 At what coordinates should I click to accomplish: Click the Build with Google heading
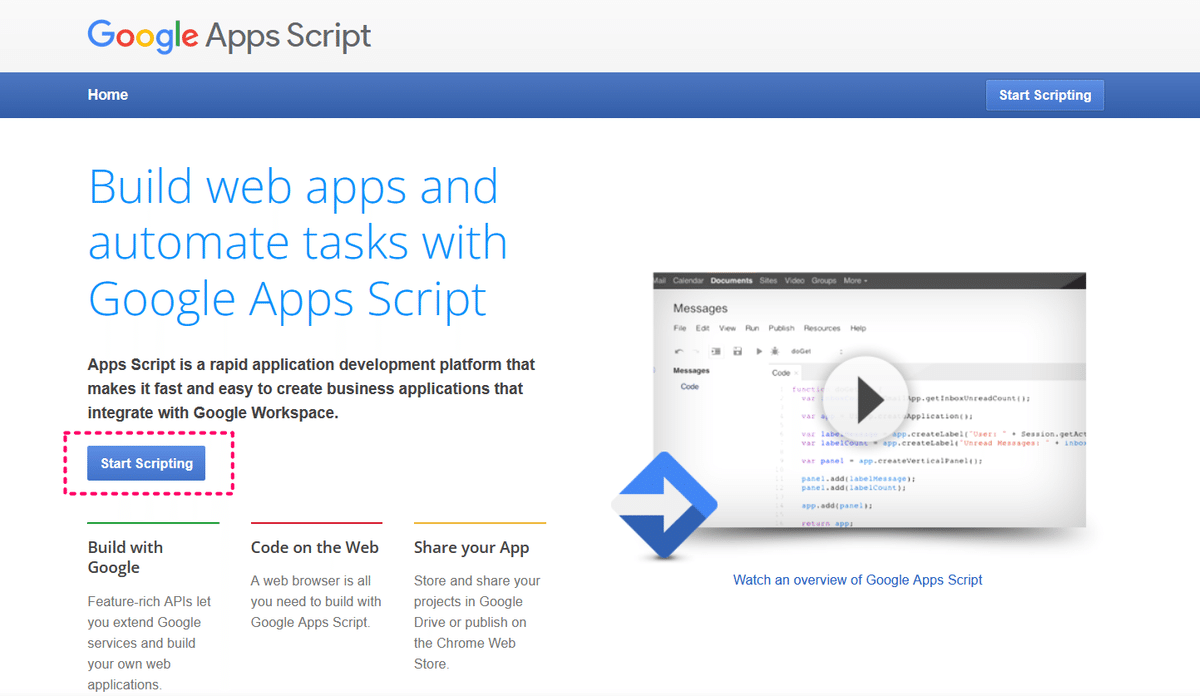125,557
